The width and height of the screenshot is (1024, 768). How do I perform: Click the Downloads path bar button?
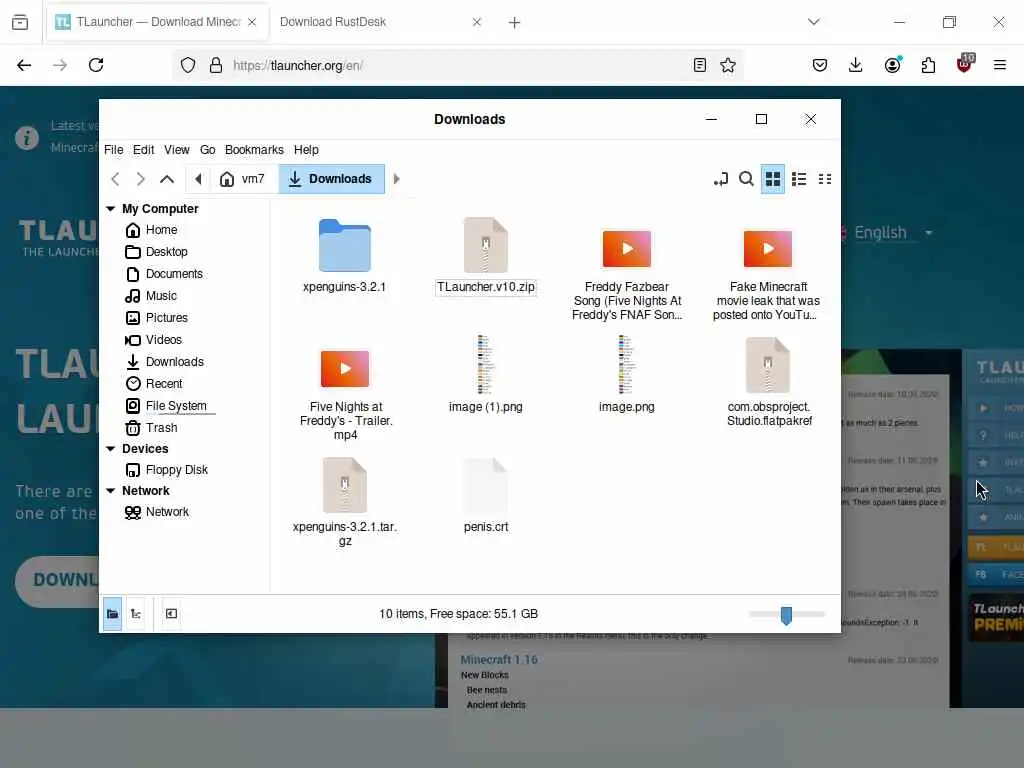point(332,179)
